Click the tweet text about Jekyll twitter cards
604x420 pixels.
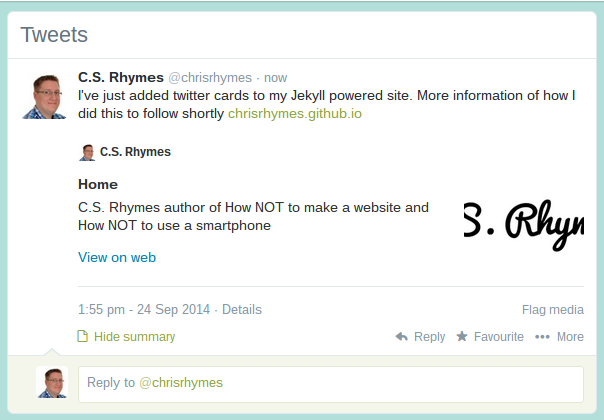[326, 104]
